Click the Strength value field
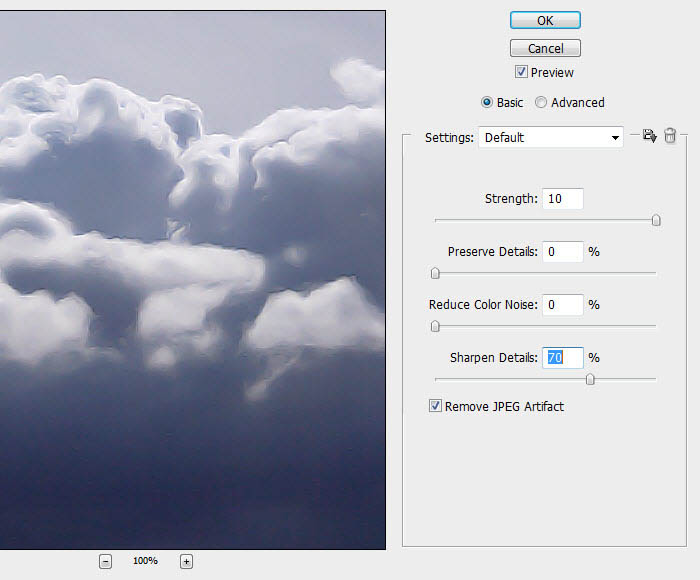 point(562,199)
